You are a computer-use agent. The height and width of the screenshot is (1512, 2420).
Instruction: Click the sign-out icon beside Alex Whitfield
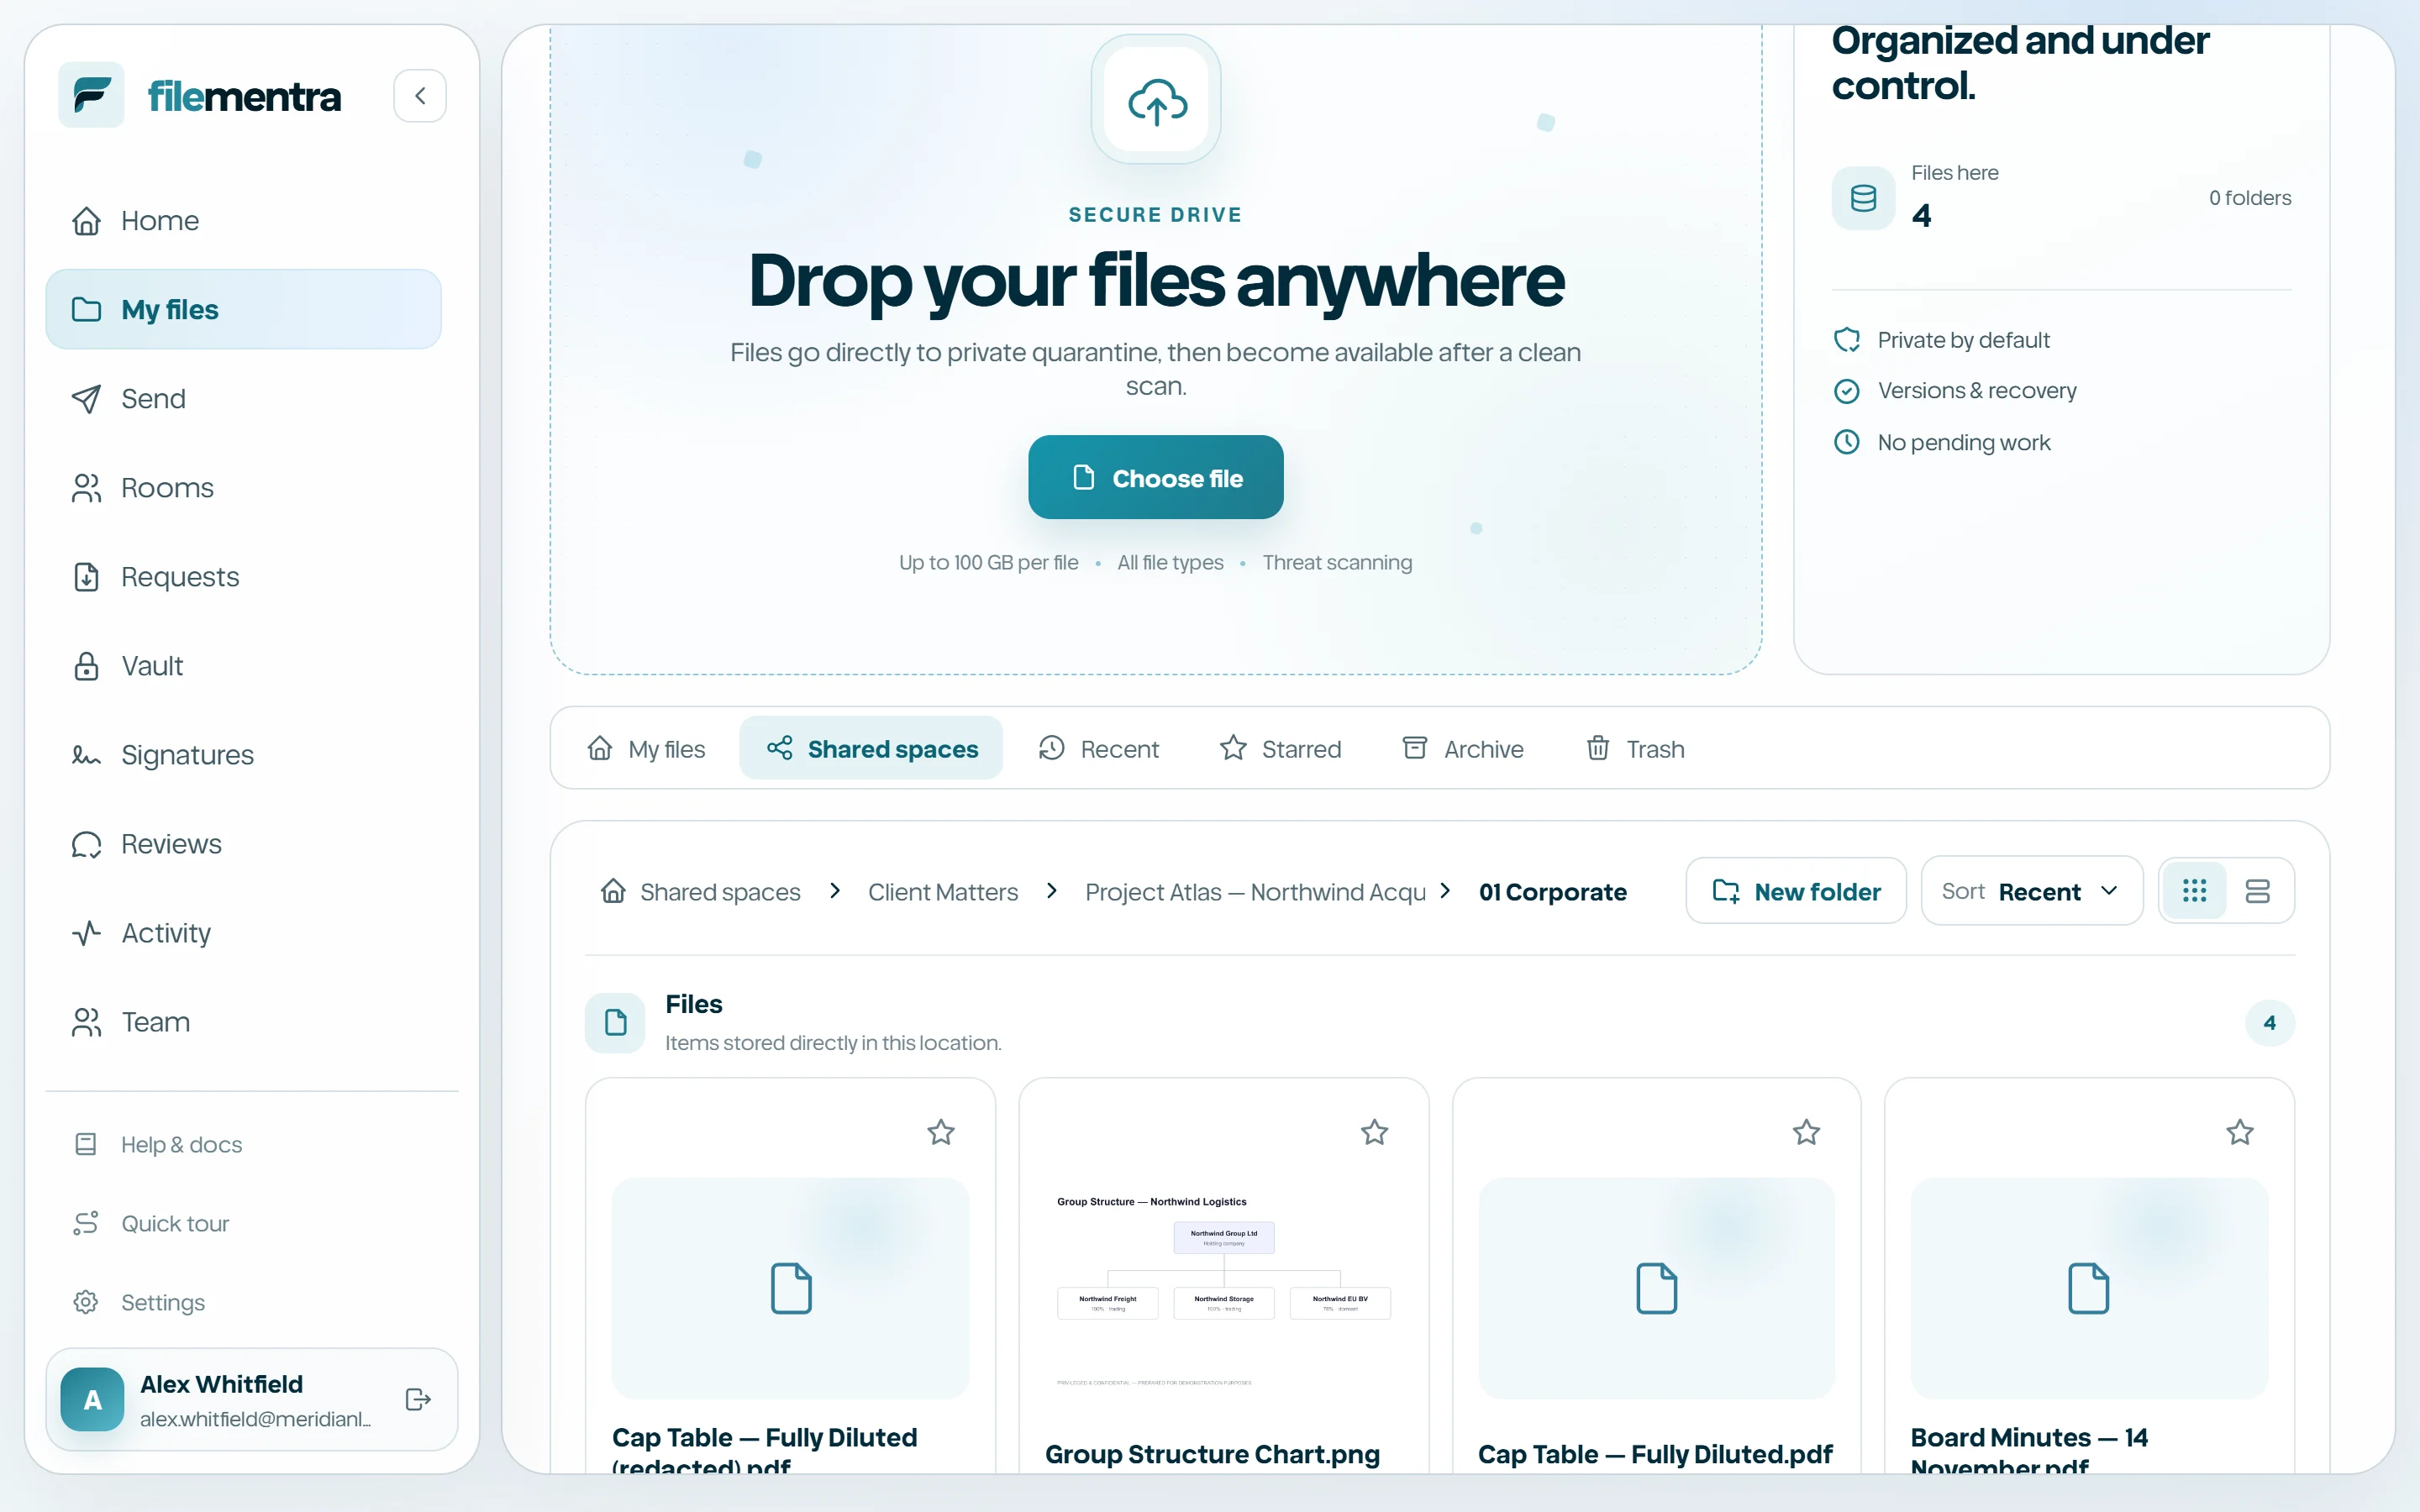coord(418,1399)
